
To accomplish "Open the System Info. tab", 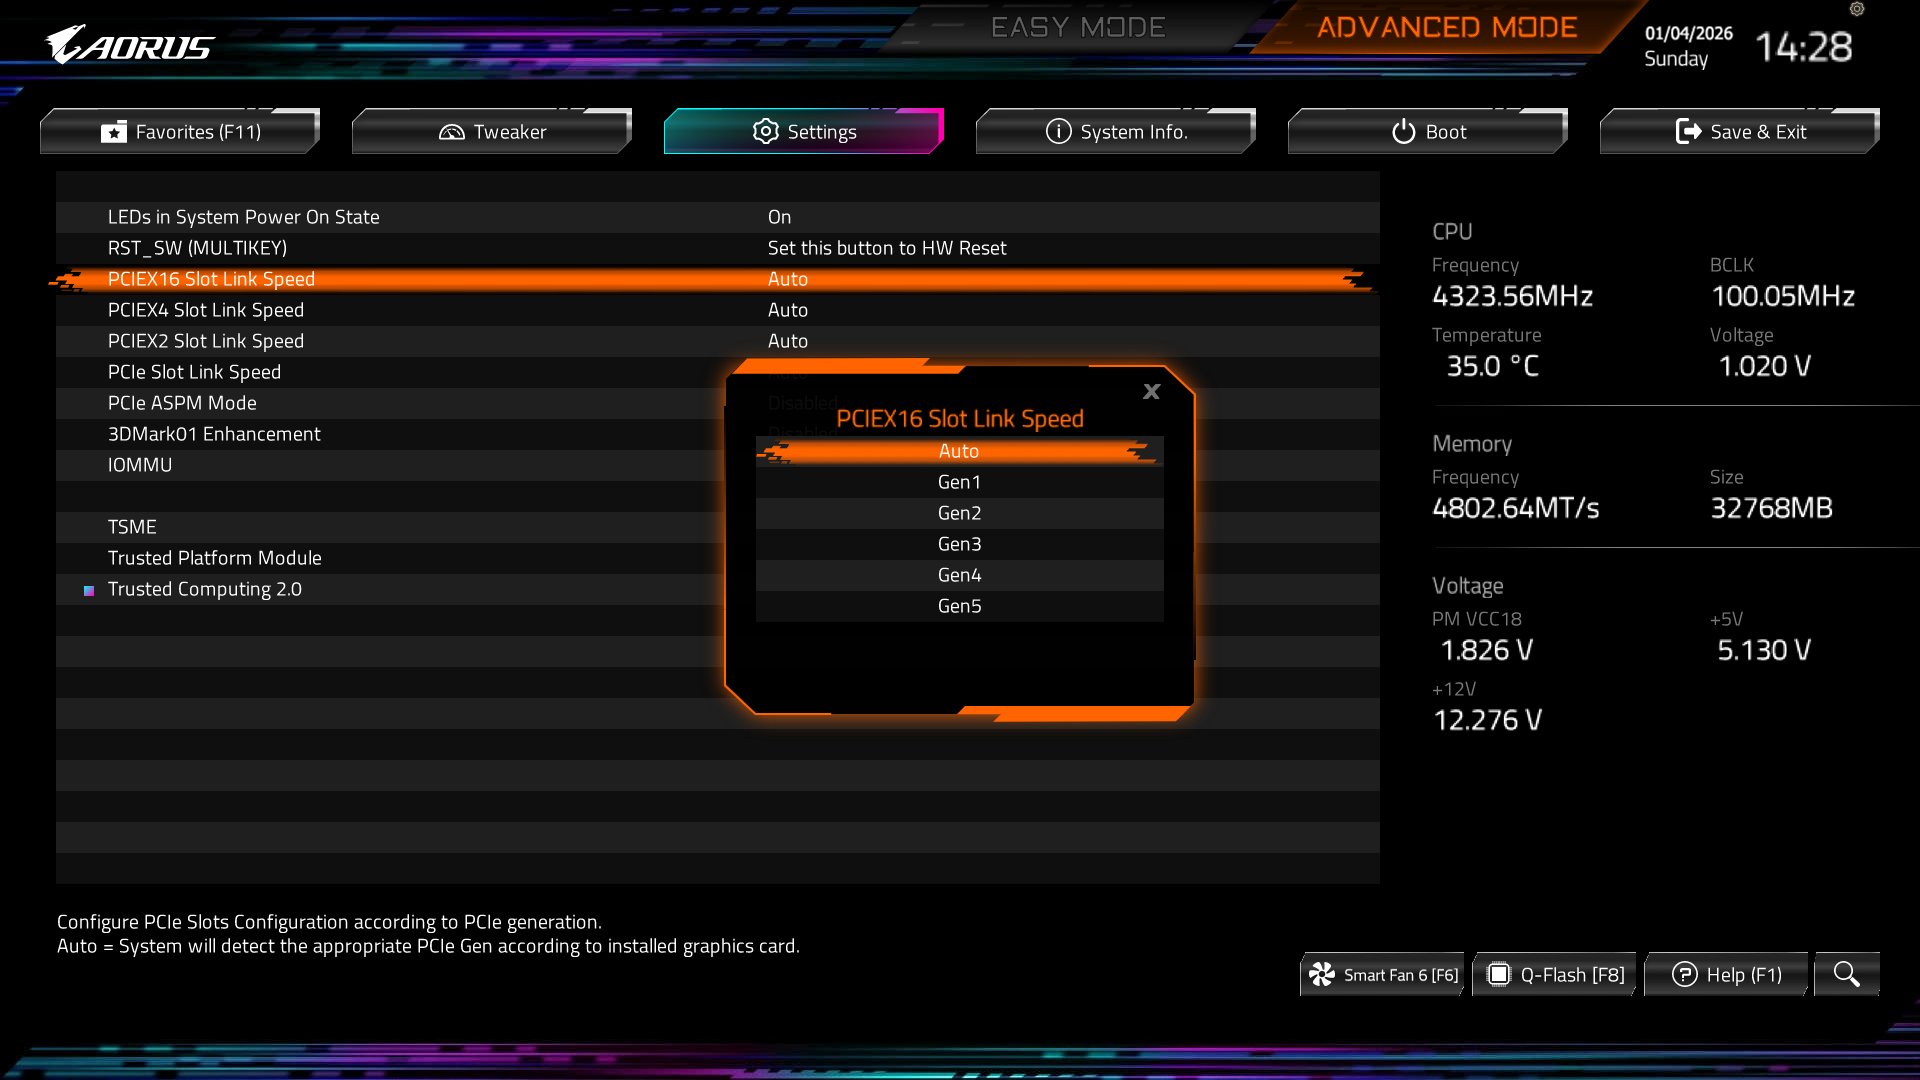I will click(x=1115, y=132).
